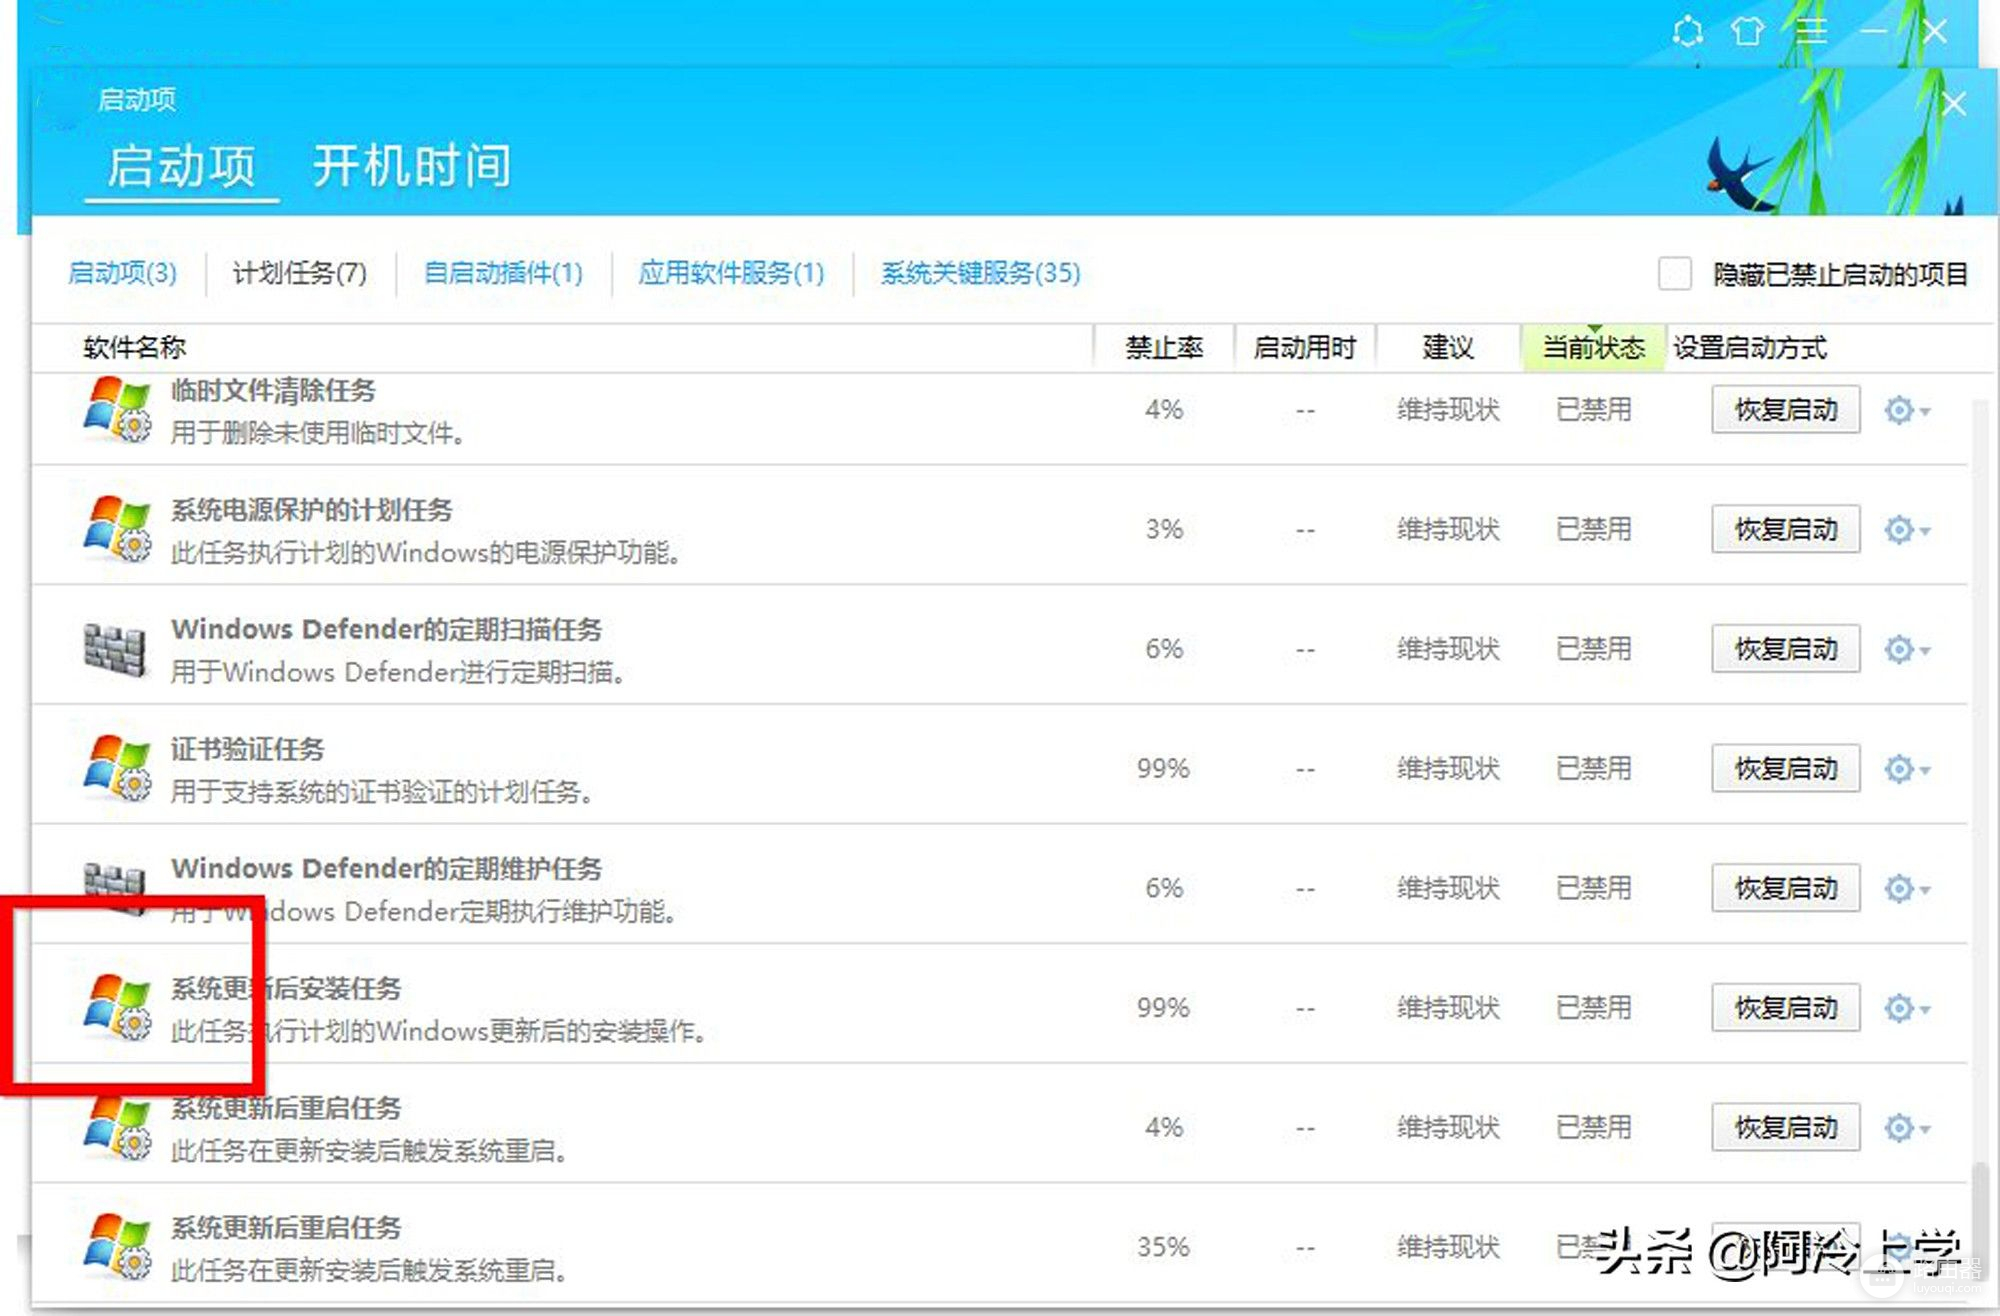Click the icon for 系统更新后安装任务

pyautogui.click(x=117, y=1007)
